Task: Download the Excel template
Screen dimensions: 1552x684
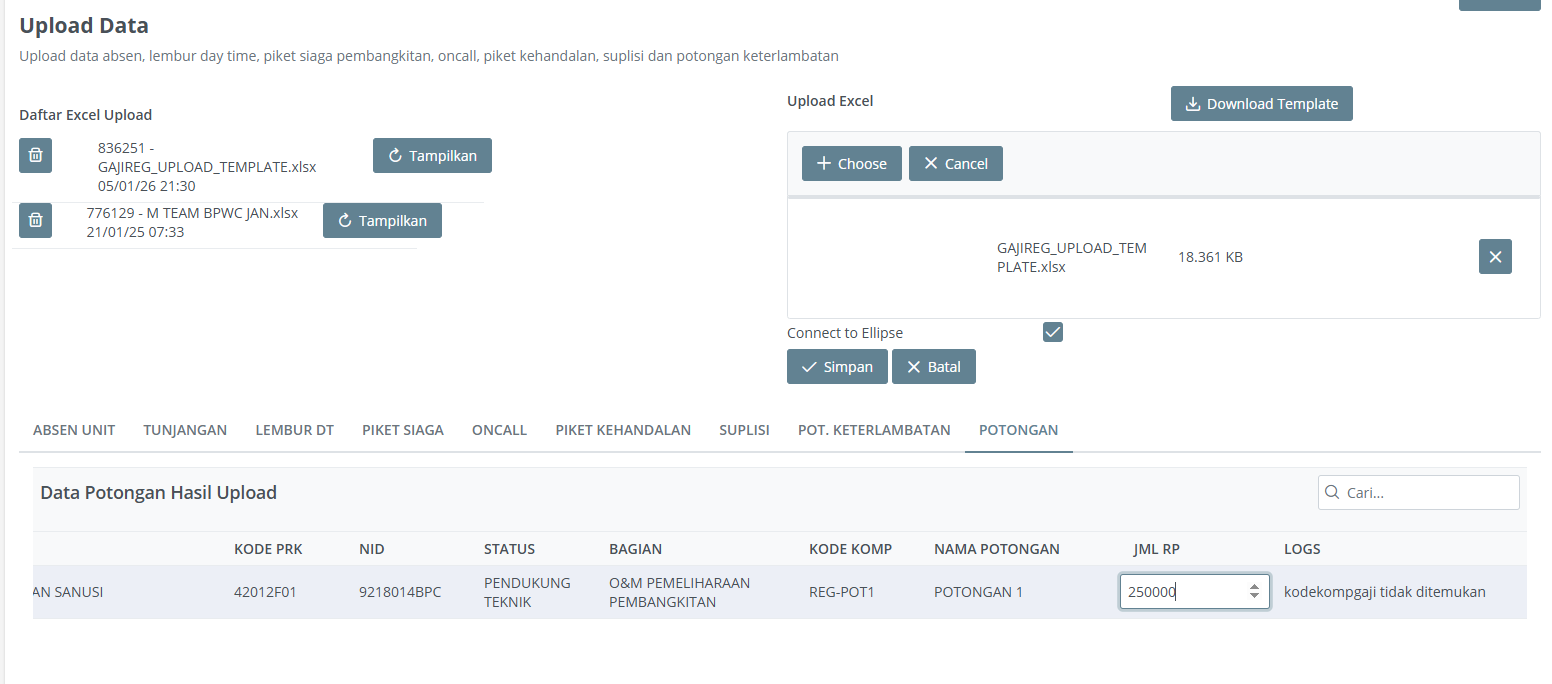Action: point(1261,104)
